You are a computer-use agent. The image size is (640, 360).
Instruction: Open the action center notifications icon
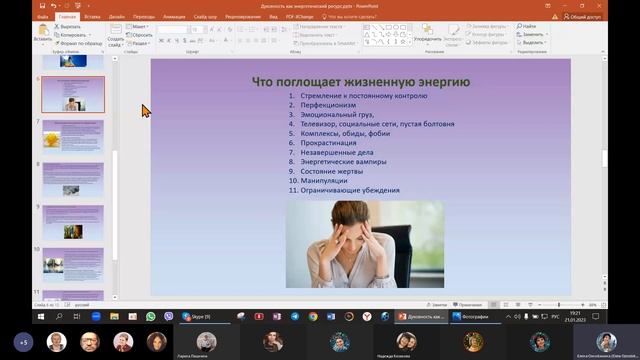tap(596, 316)
